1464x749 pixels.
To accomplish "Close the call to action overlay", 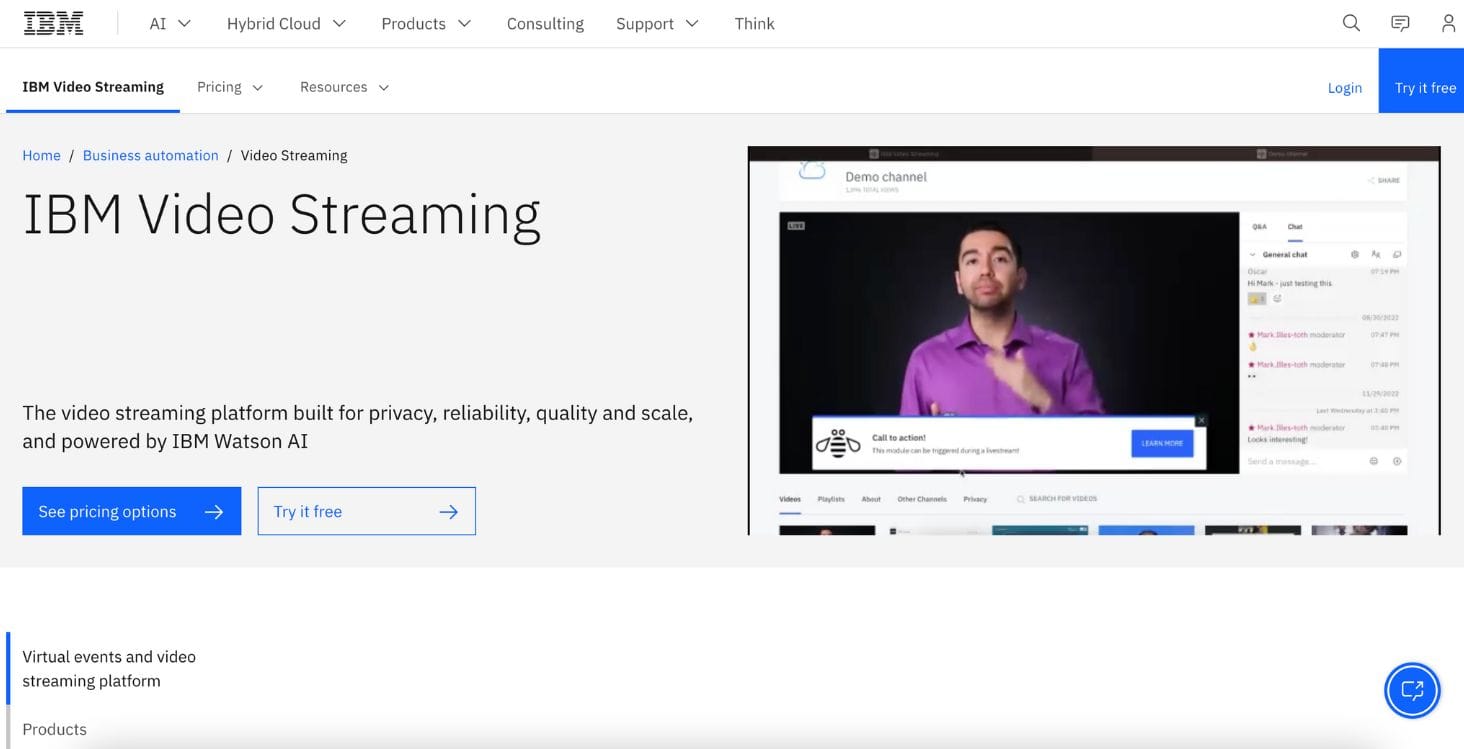I will pyautogui.click(x=1201, y=421).
